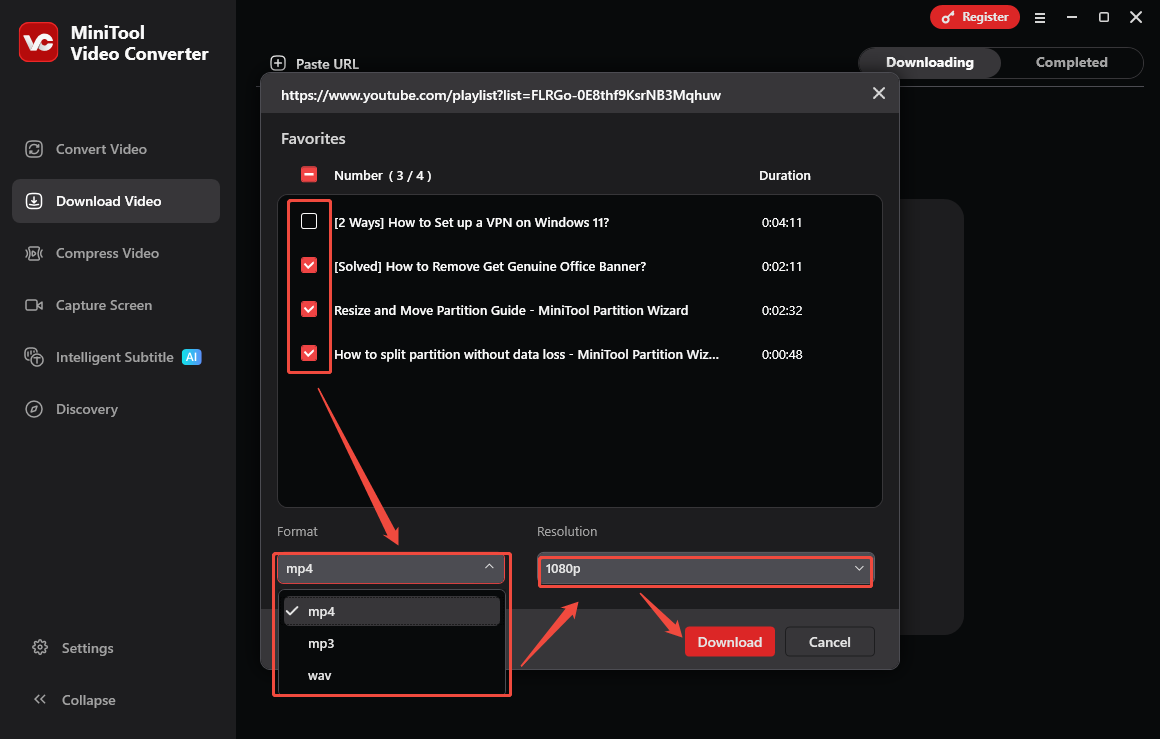Switch to the Completed tab

(x=1071, y=62)
